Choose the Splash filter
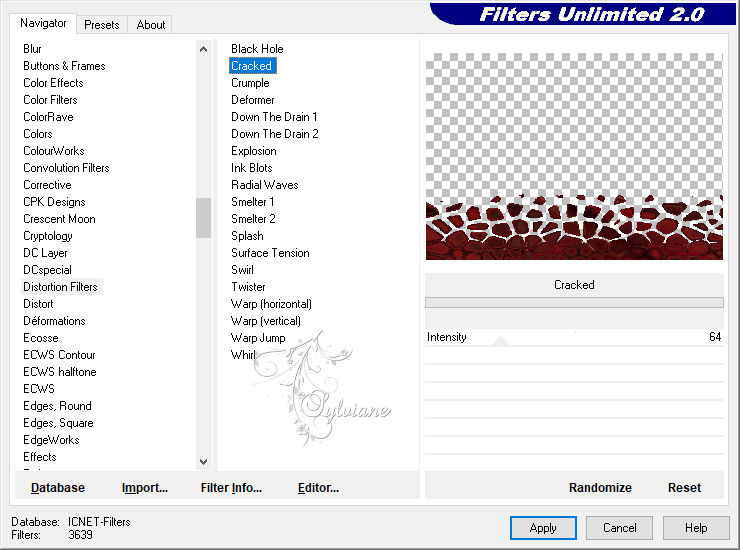Screen dimensions: 740x550 coord(247,236)
